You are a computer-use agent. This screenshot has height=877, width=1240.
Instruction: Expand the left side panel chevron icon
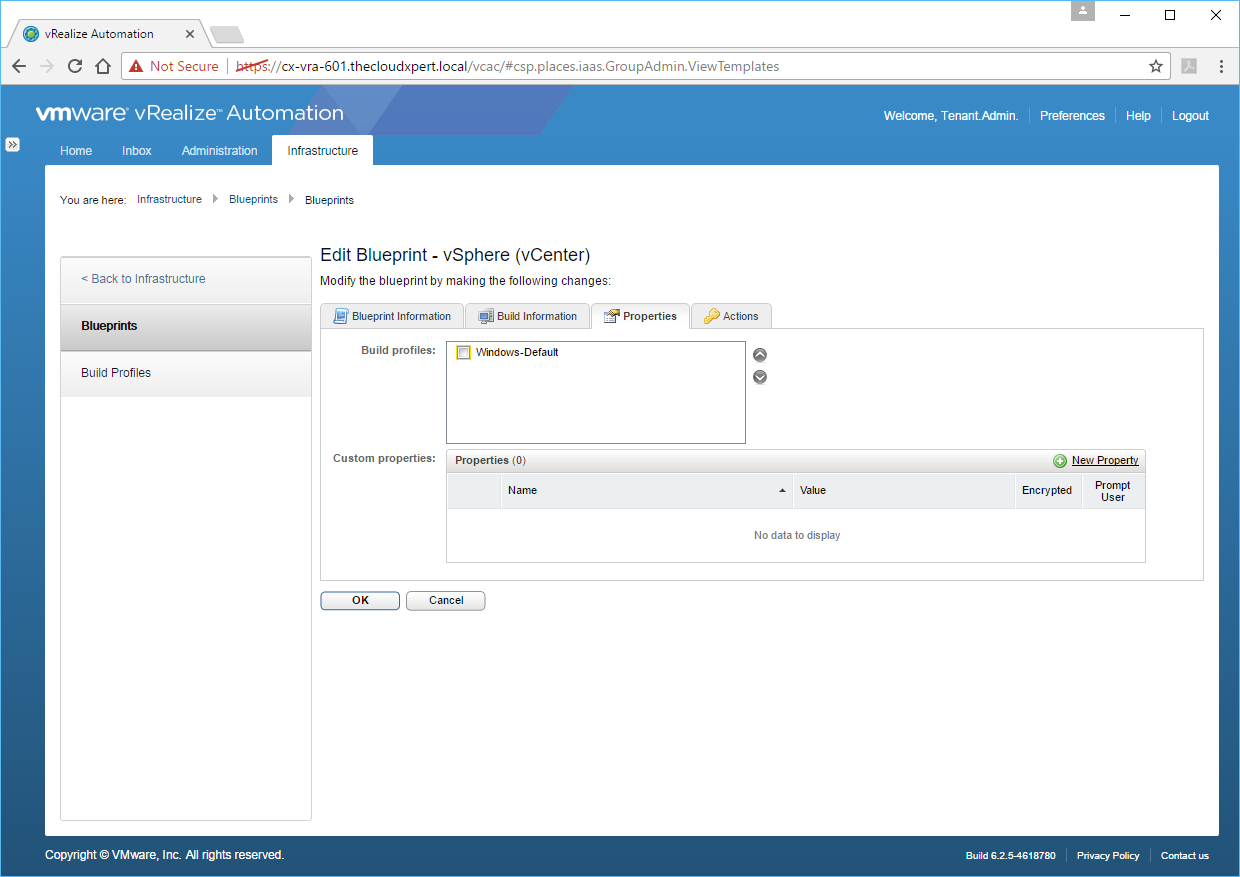pyautogui.click(x=12, y=145)
